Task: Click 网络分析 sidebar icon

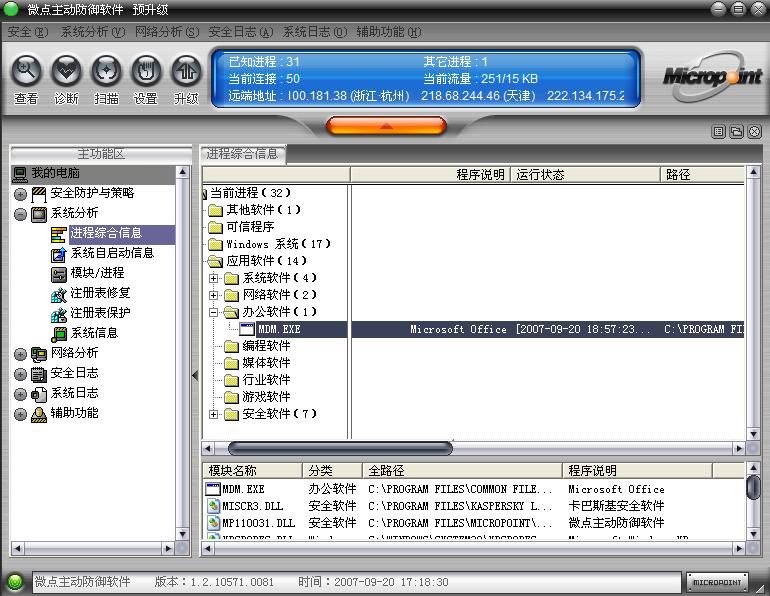Action: (x=39, y=354)
